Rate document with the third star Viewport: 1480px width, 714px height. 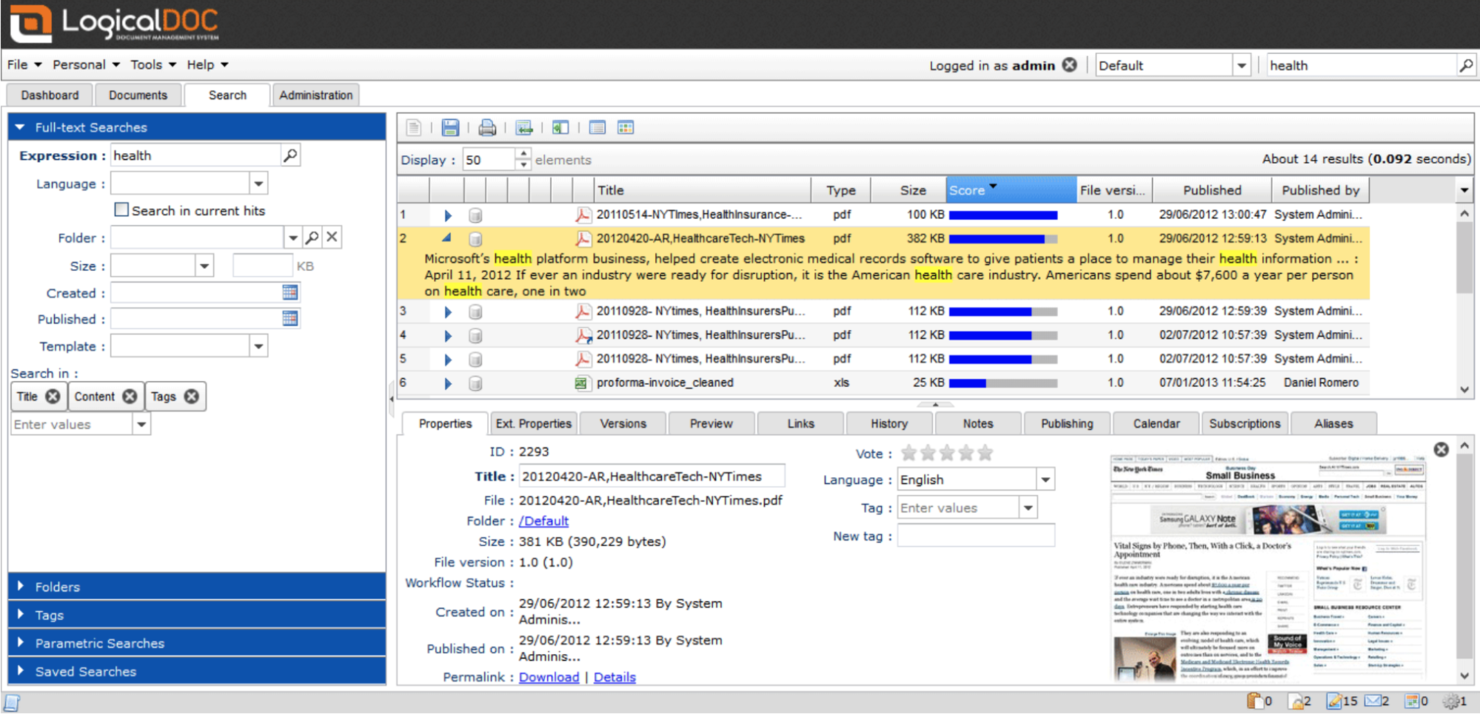[948, 453]
